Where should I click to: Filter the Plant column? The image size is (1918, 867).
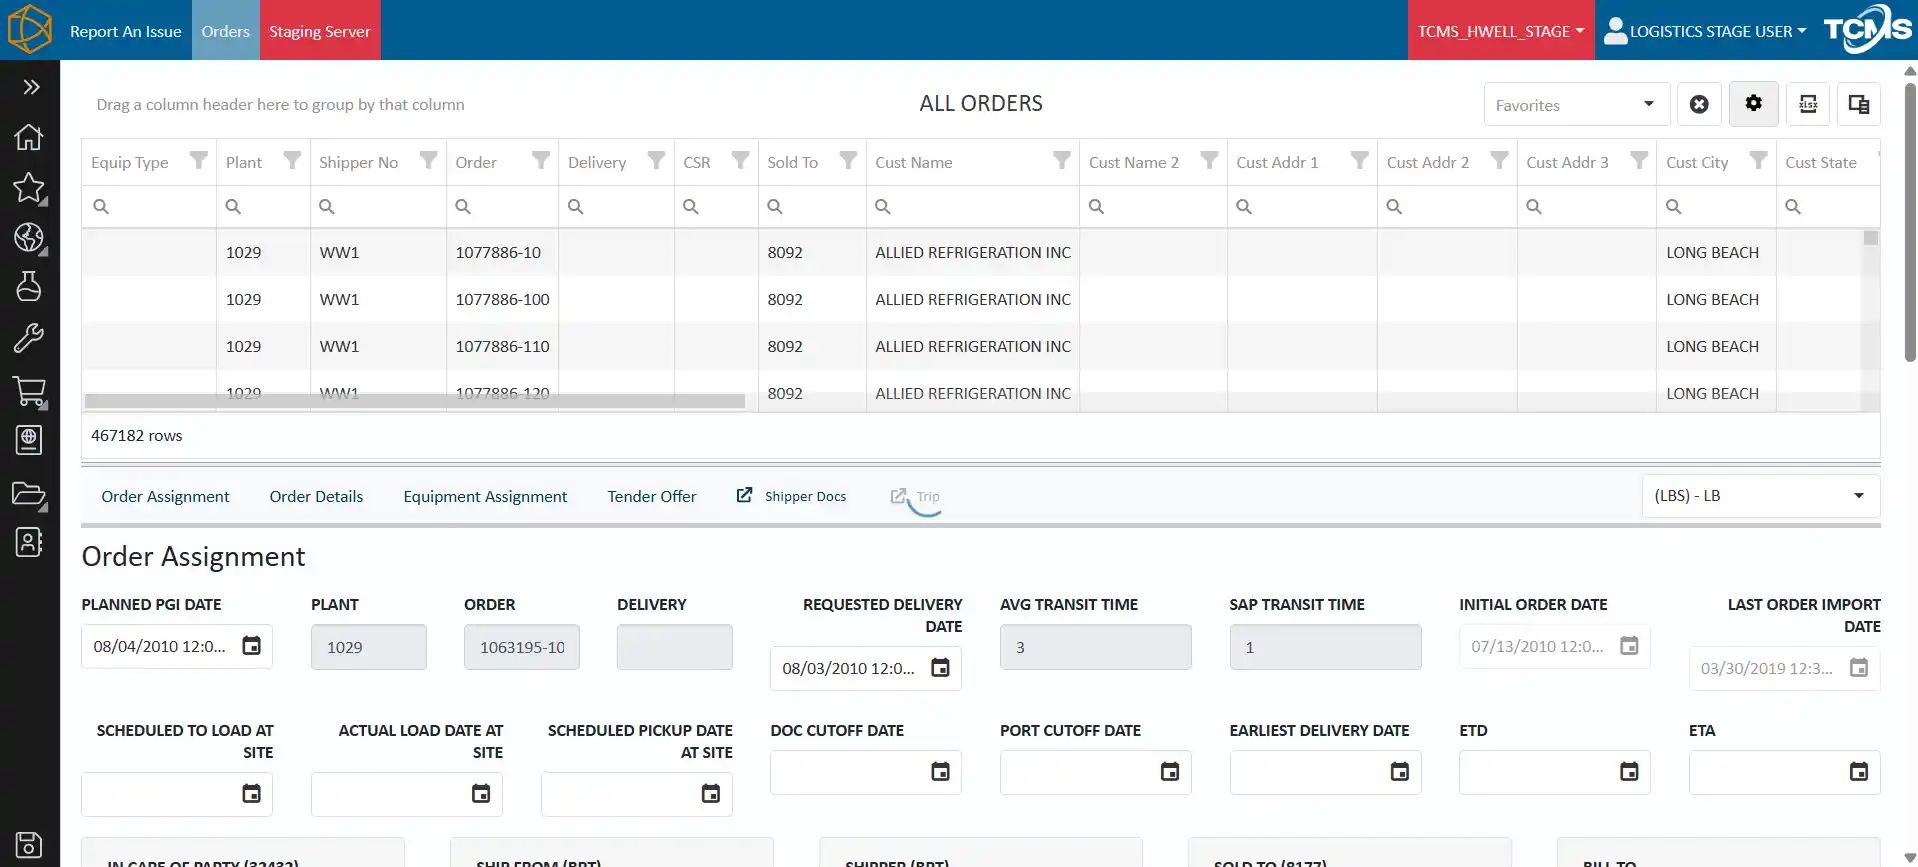292,160
